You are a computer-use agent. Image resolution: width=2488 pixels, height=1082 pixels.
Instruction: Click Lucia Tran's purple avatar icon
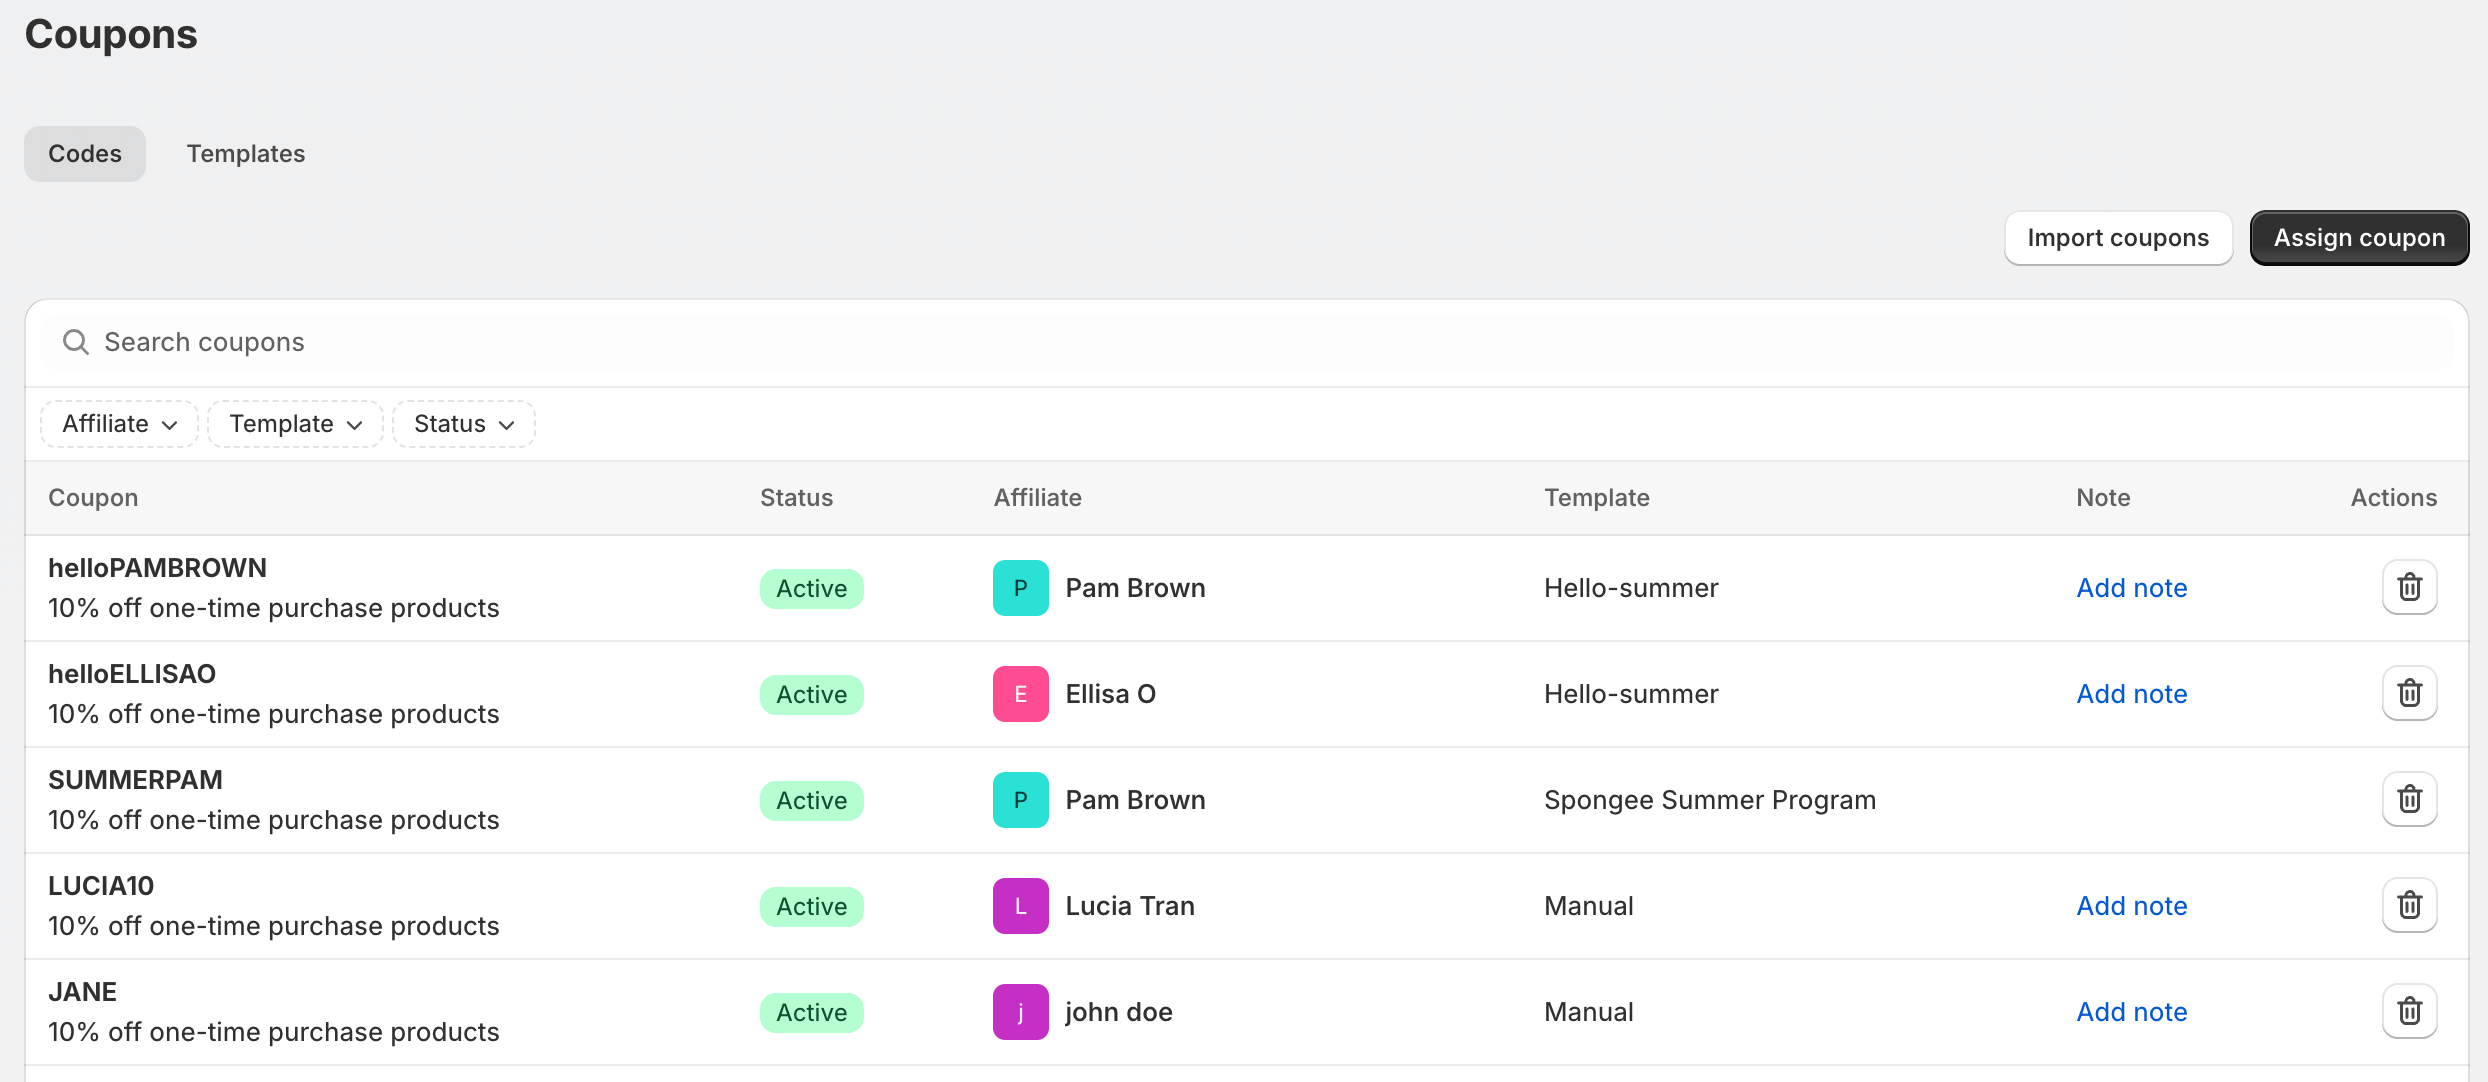[1020, 906]
